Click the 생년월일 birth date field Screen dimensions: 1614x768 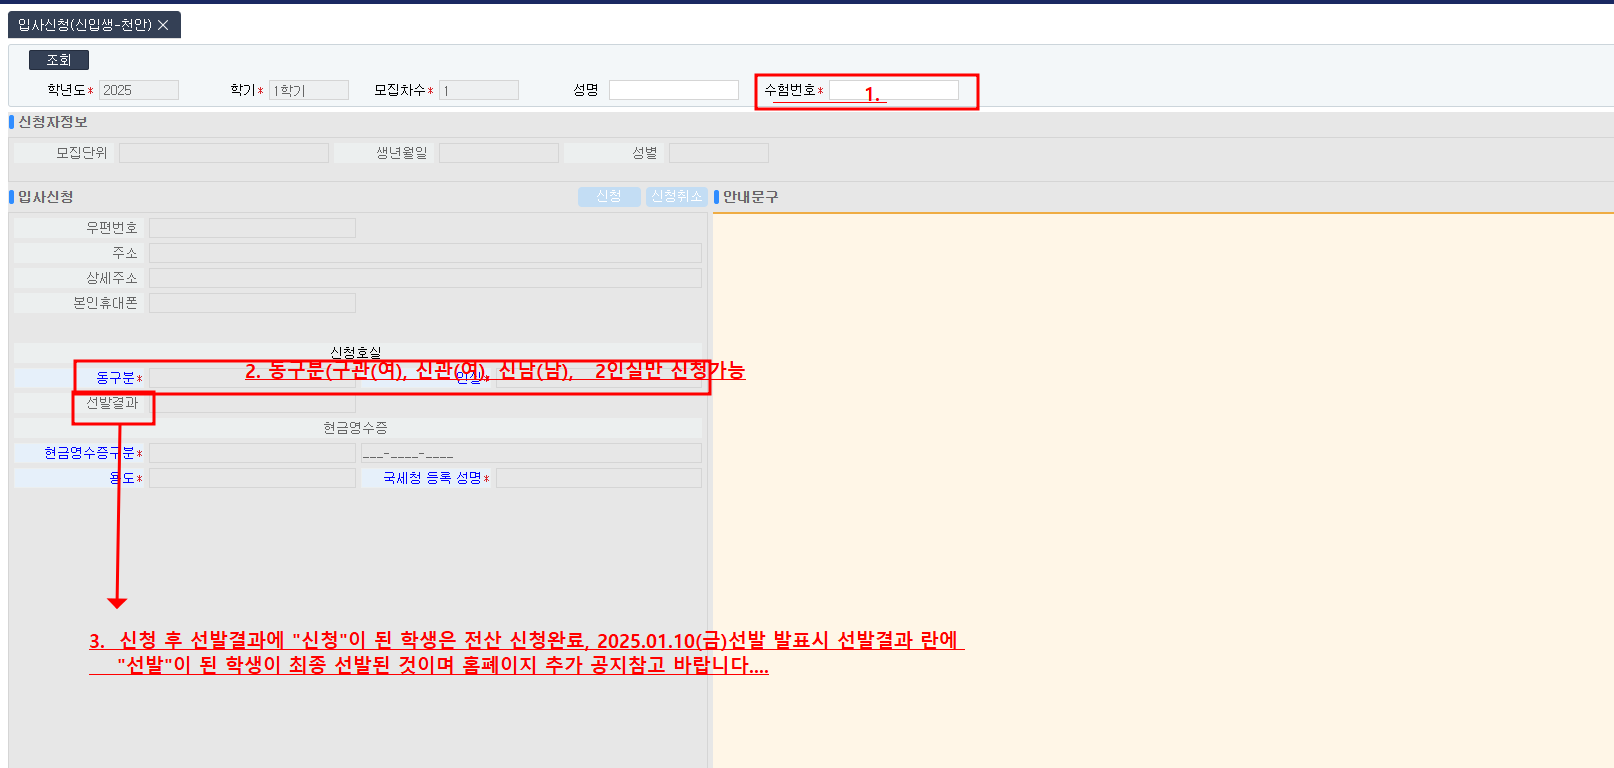(498, 153)
